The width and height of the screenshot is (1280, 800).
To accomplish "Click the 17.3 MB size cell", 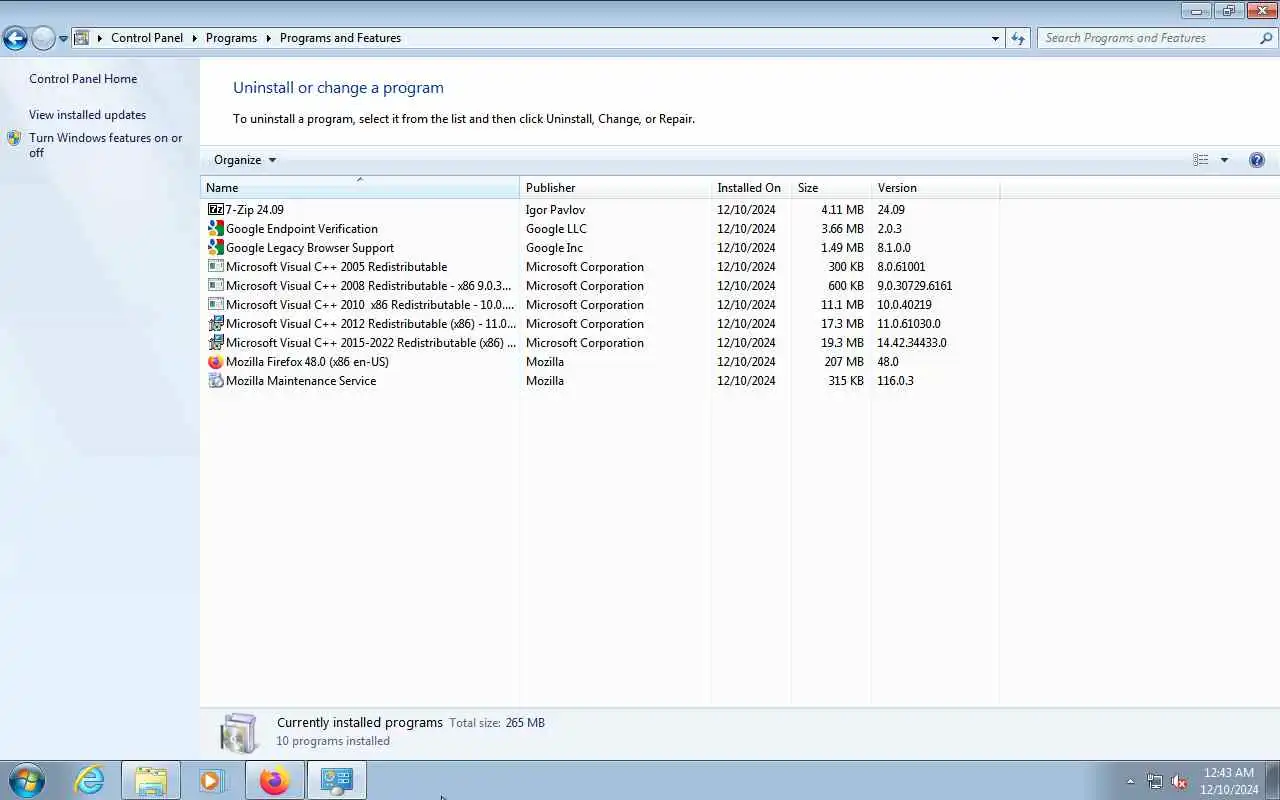I will [x=842, y=324].
